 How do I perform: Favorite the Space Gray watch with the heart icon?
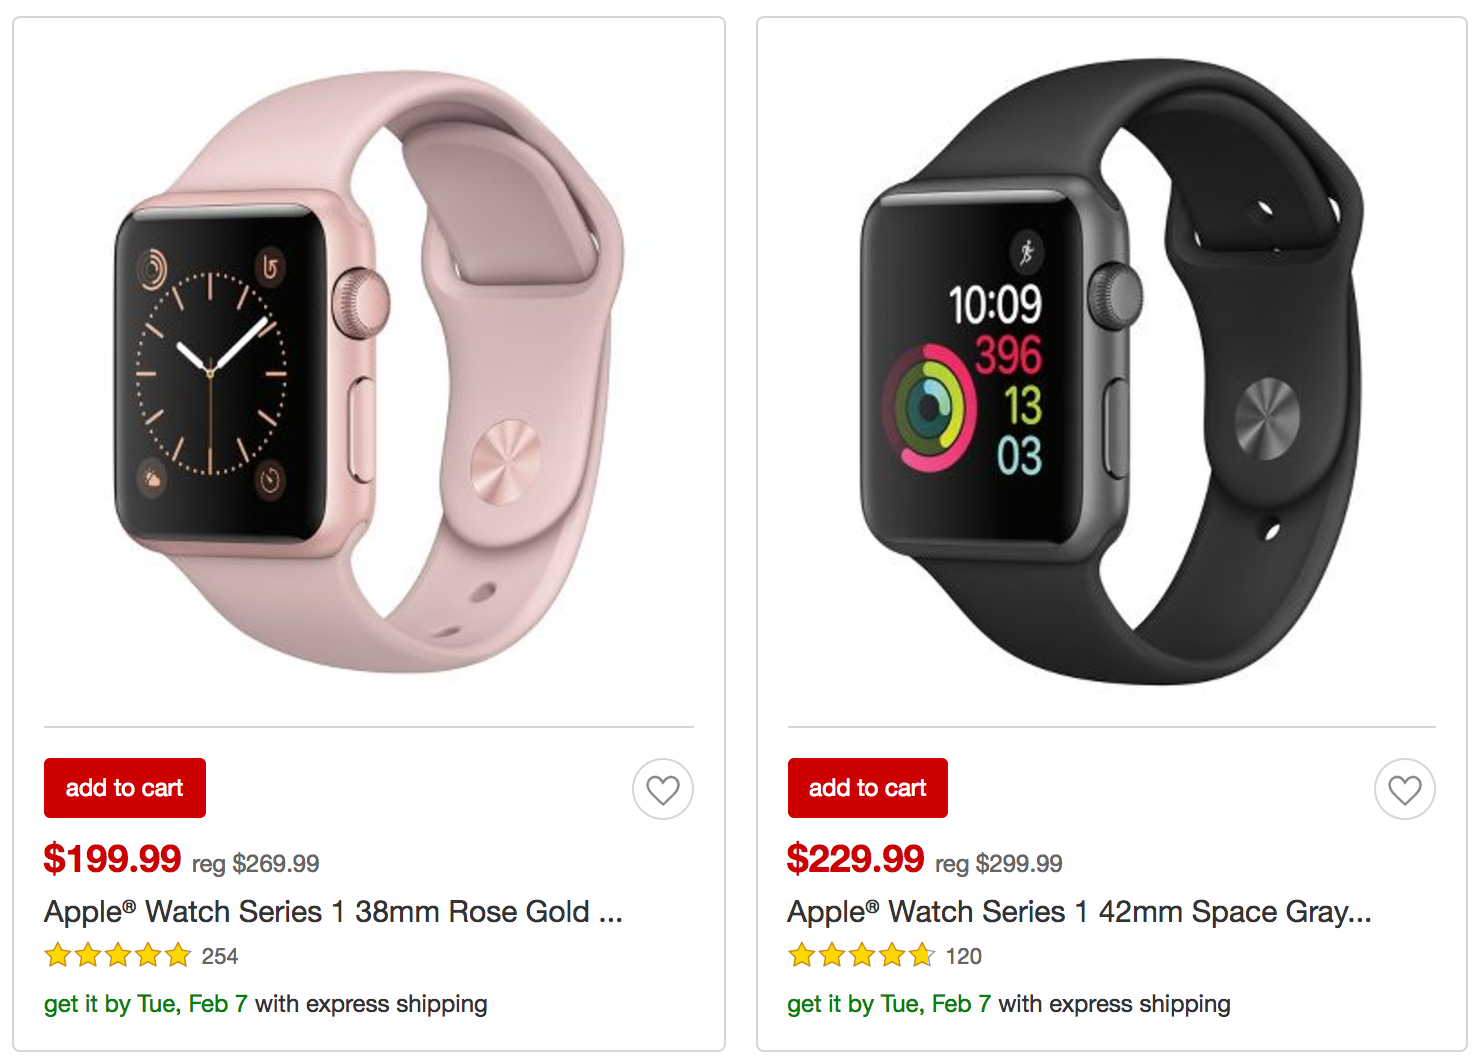pyautogui.click(x=1405, y=790)
